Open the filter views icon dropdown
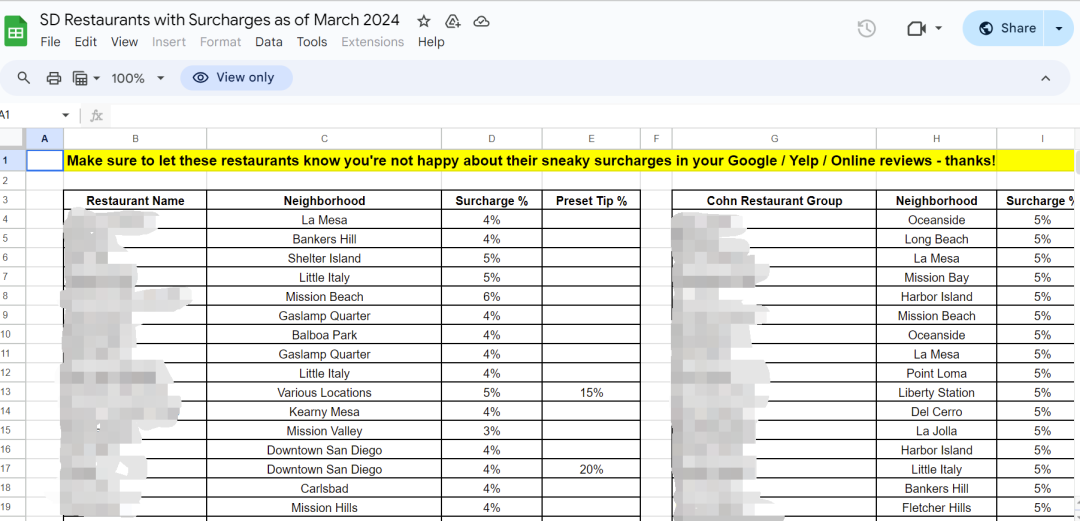This screenshot has height=521, width=1080. (x=87, y=78)
